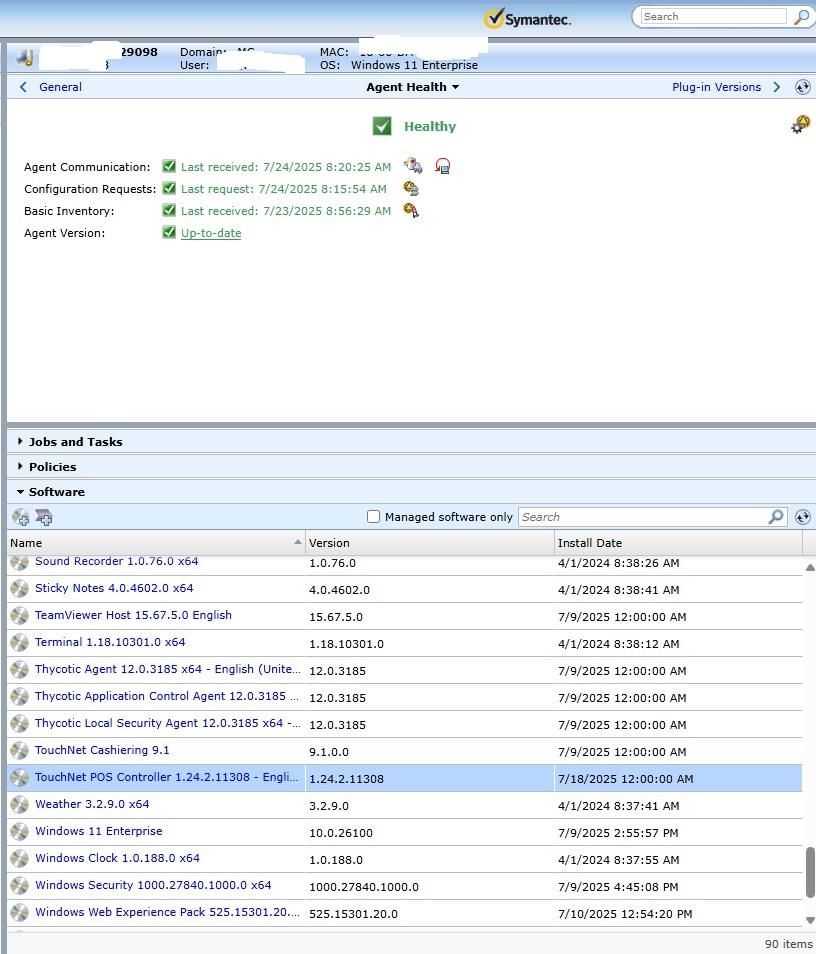Click the disc icon beside Terminal 1.18.10301.0

click(x=19, y=642)
